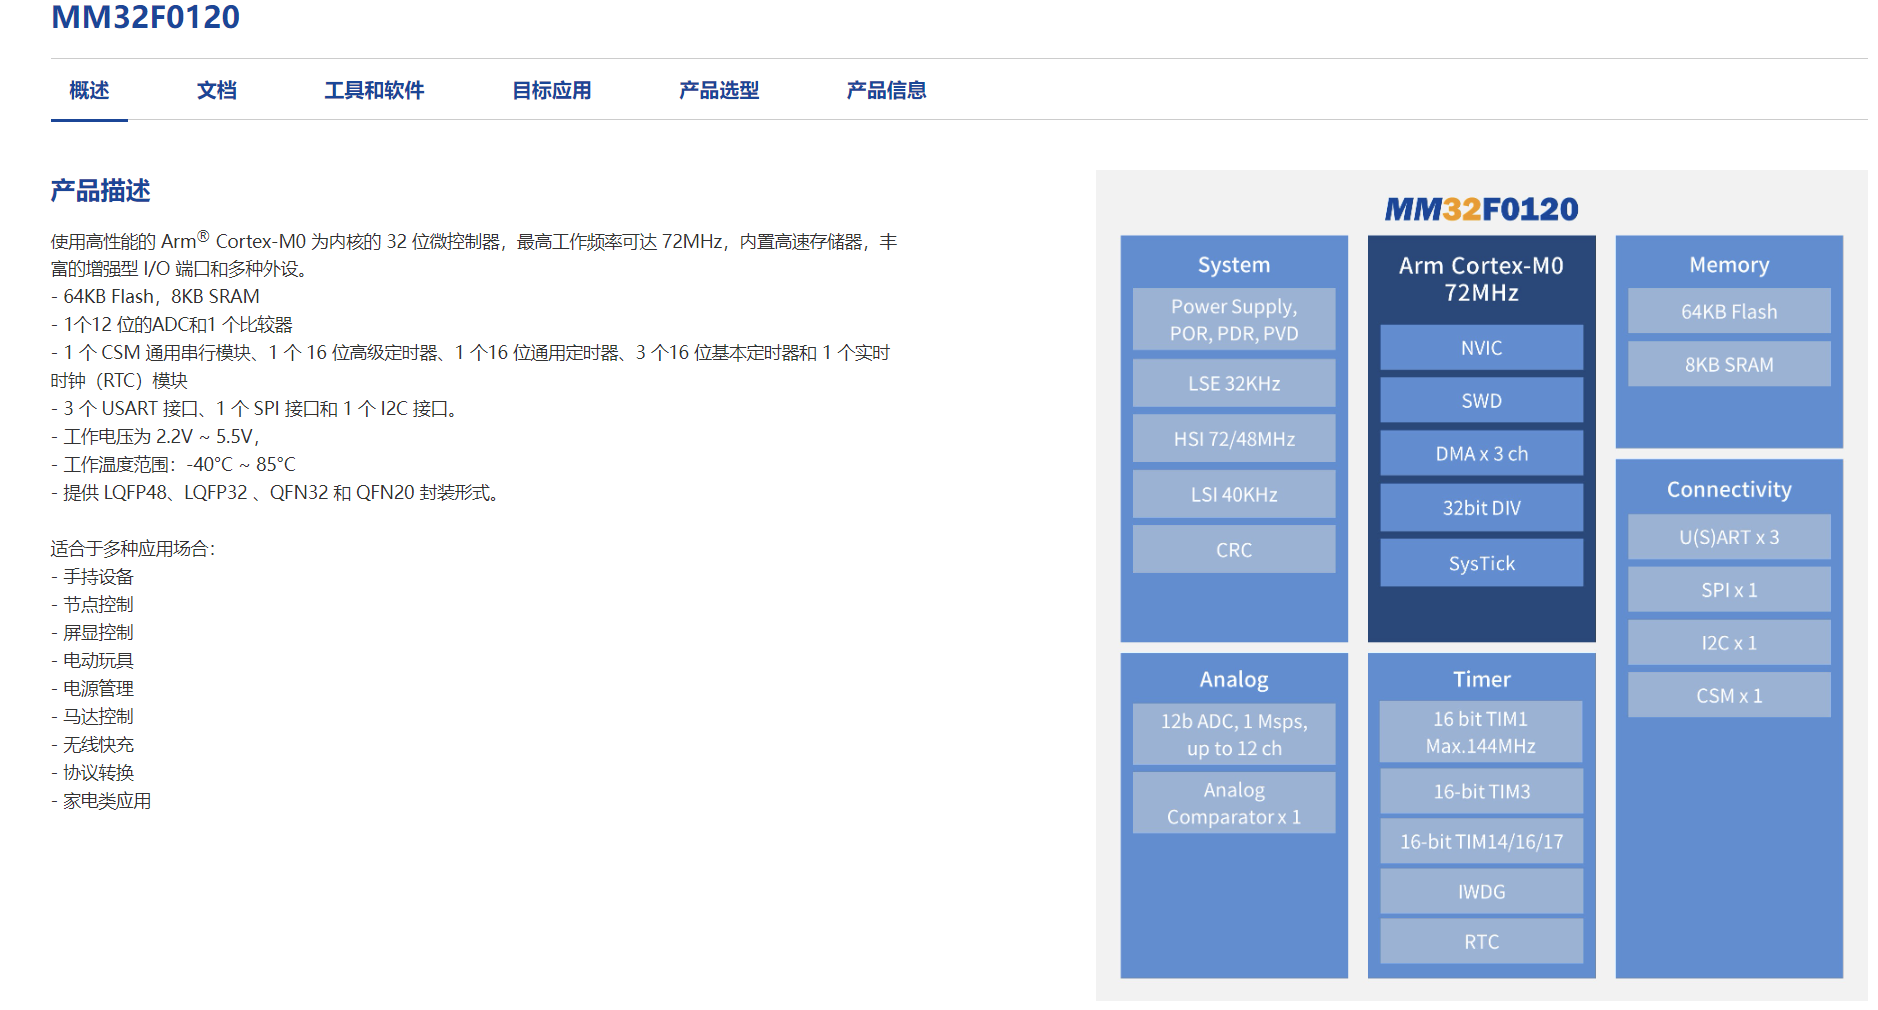Click the 64KB Flash memory block
This screenshot has height=1010, width=1878.
pos(1728,312)
